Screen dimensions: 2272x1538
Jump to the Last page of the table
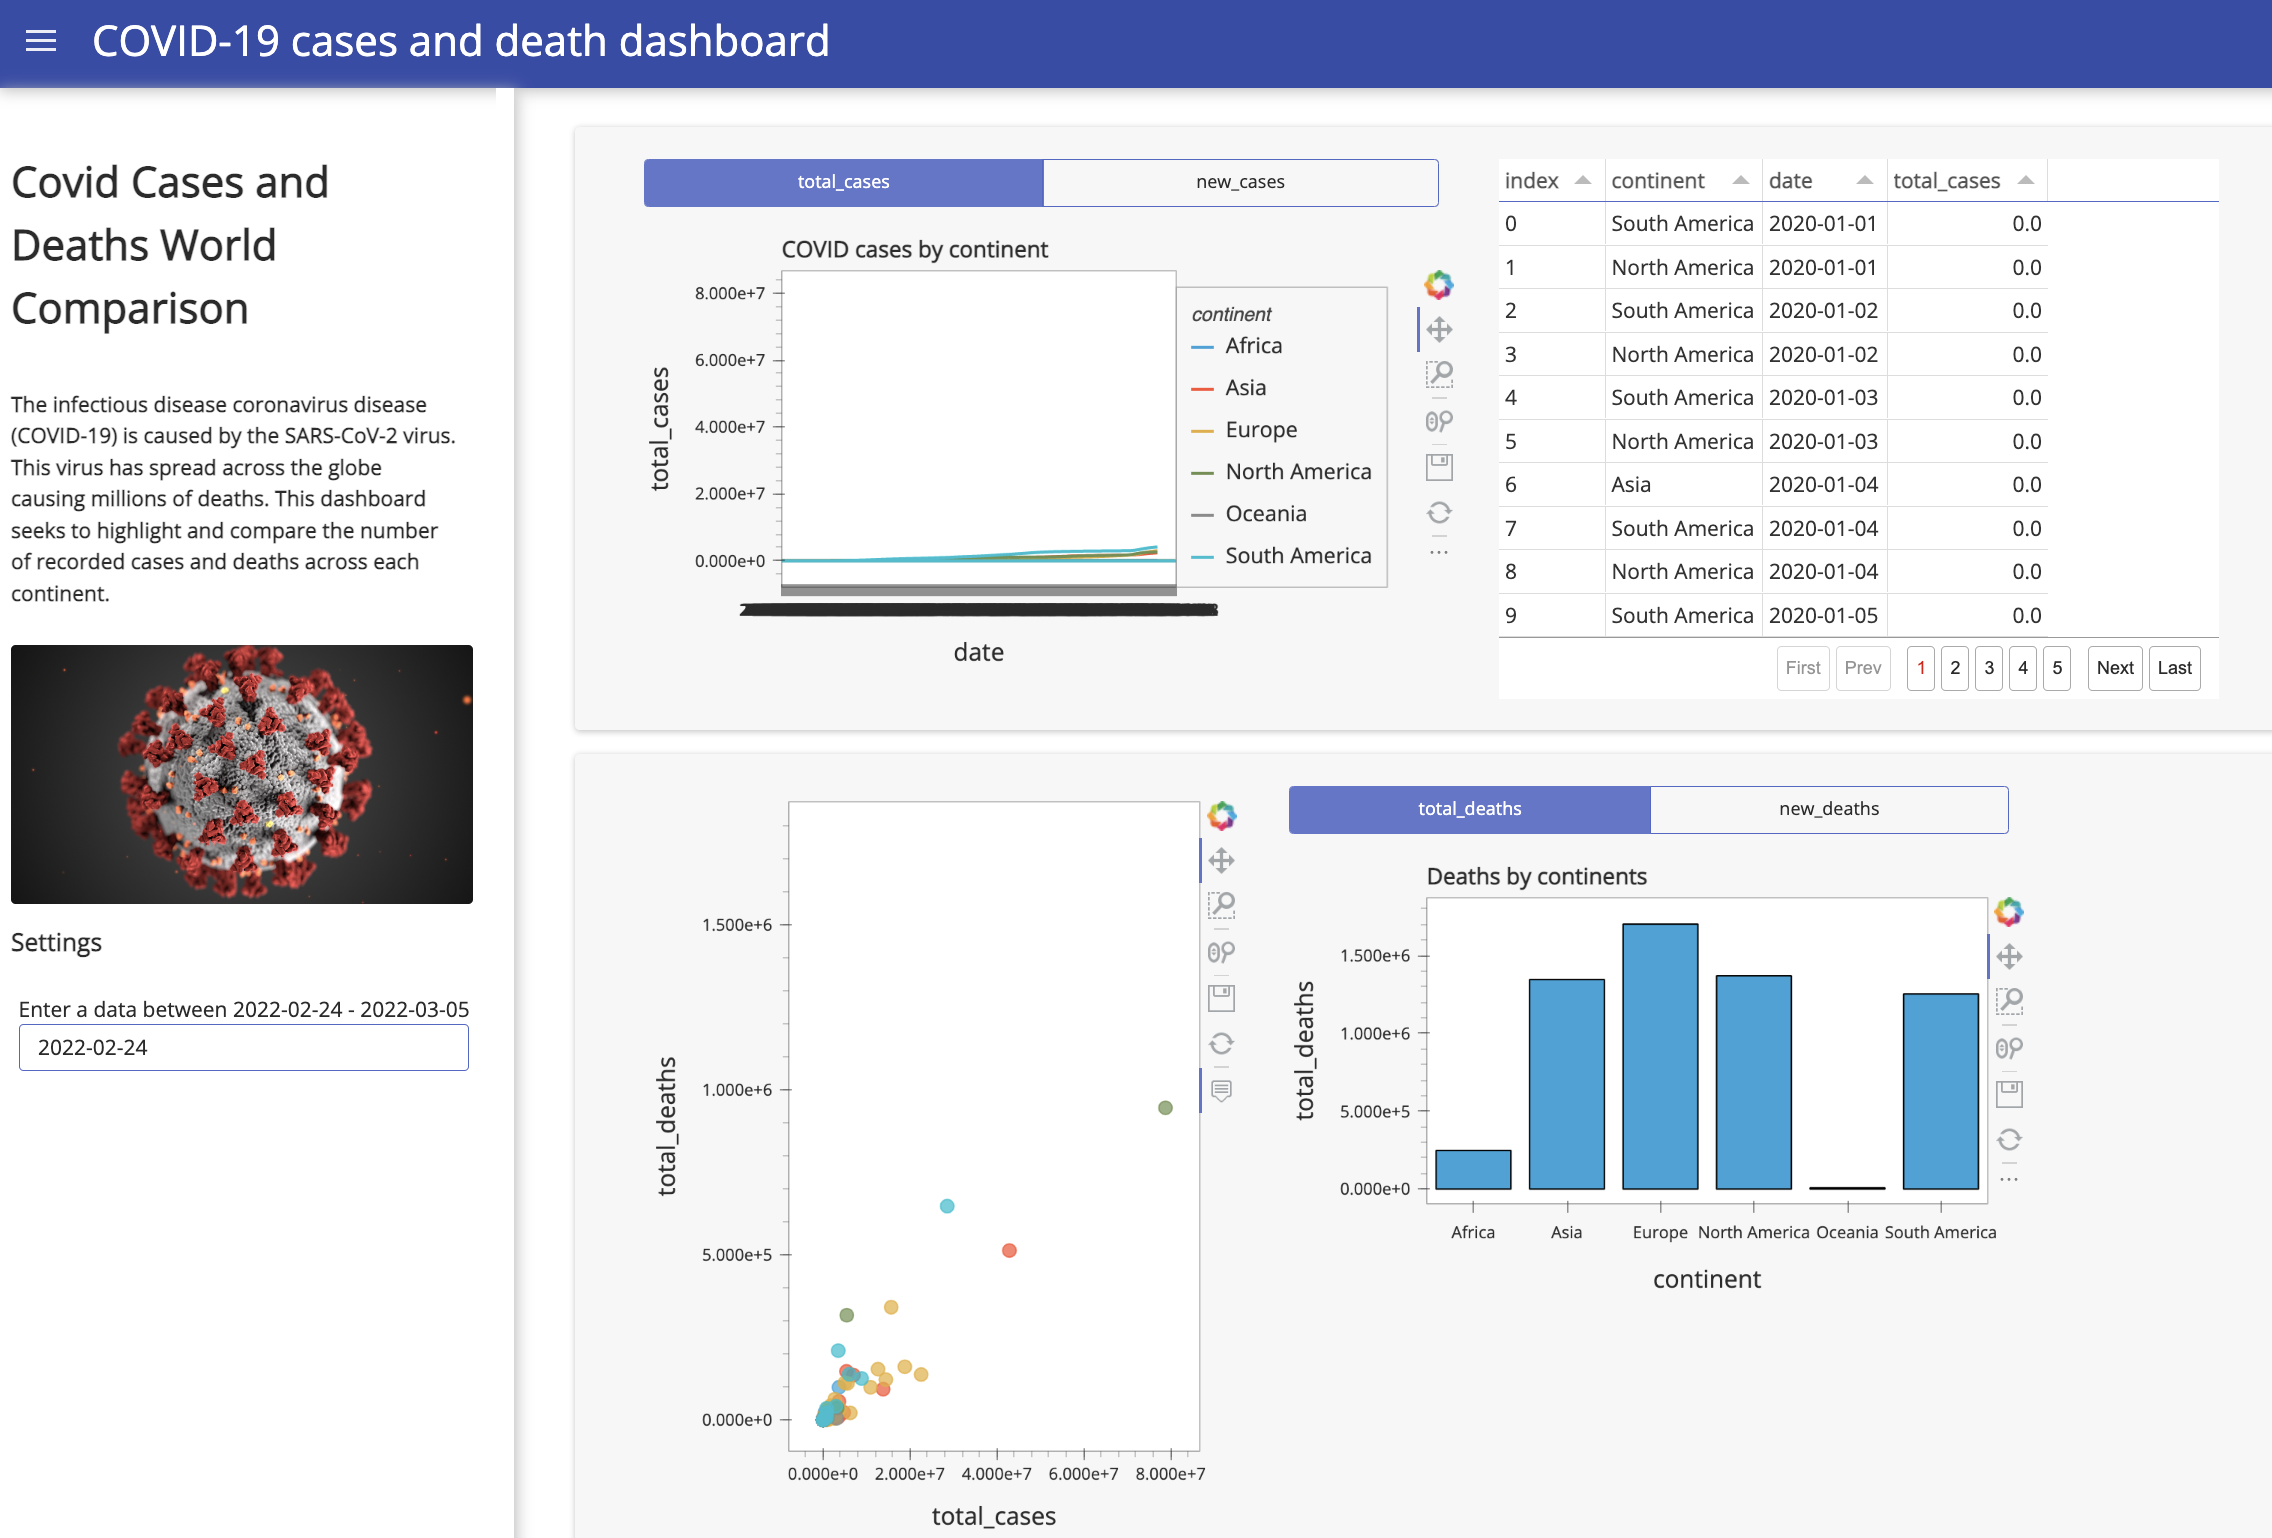[x=2175, y=668]
